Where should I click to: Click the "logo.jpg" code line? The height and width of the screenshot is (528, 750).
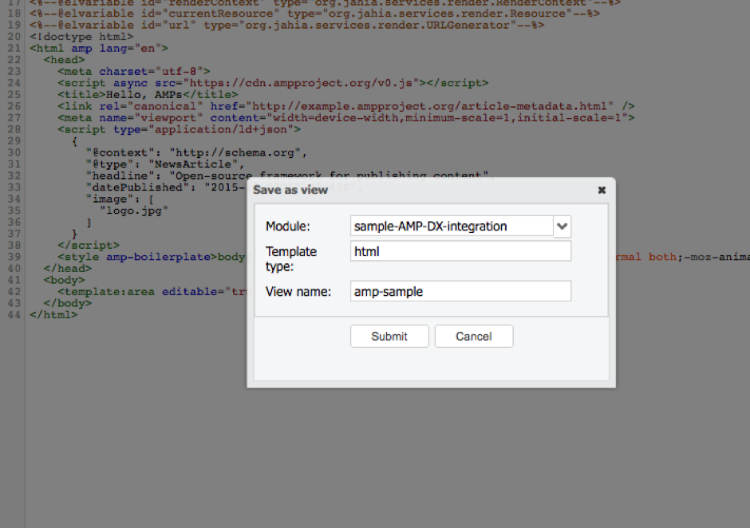click(134, 210)
